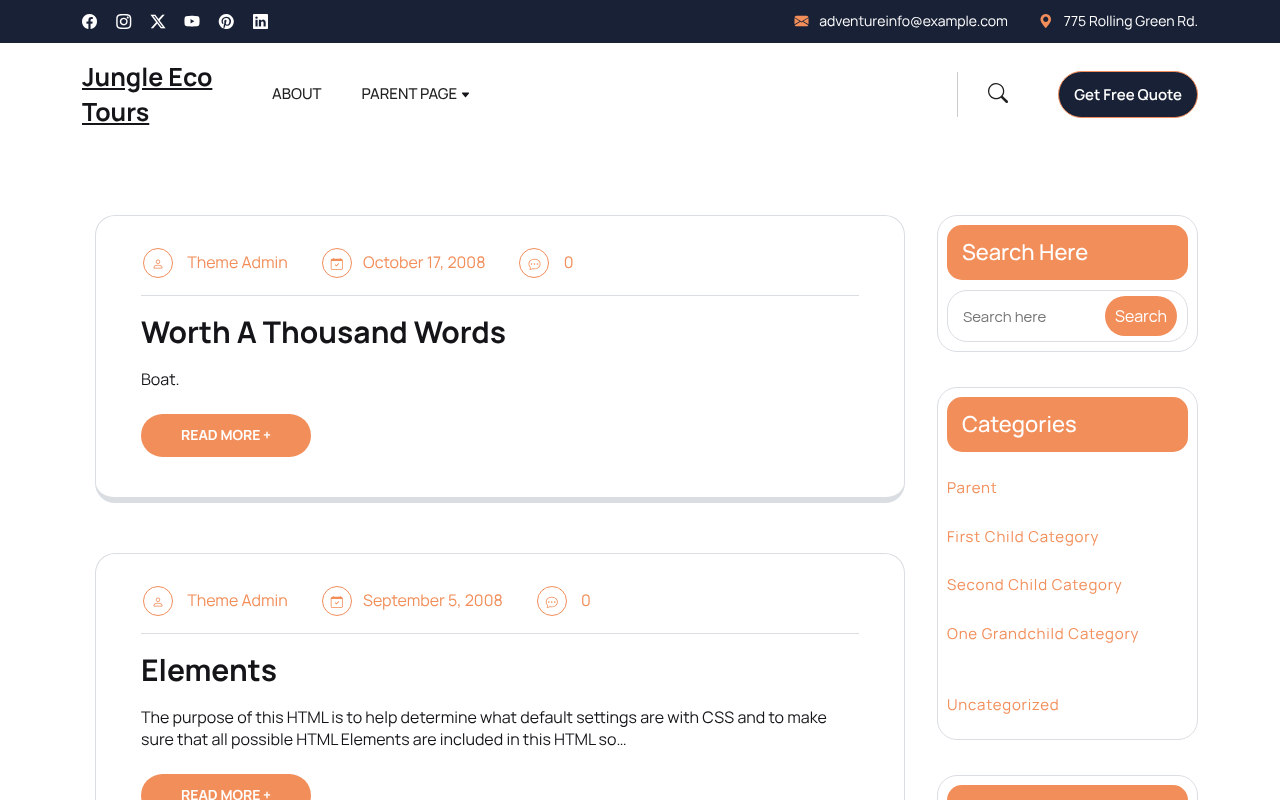Select the September 5, 2008 date link
The height and width of the screenshot is (800, 1280).
(x=433, y=600)
